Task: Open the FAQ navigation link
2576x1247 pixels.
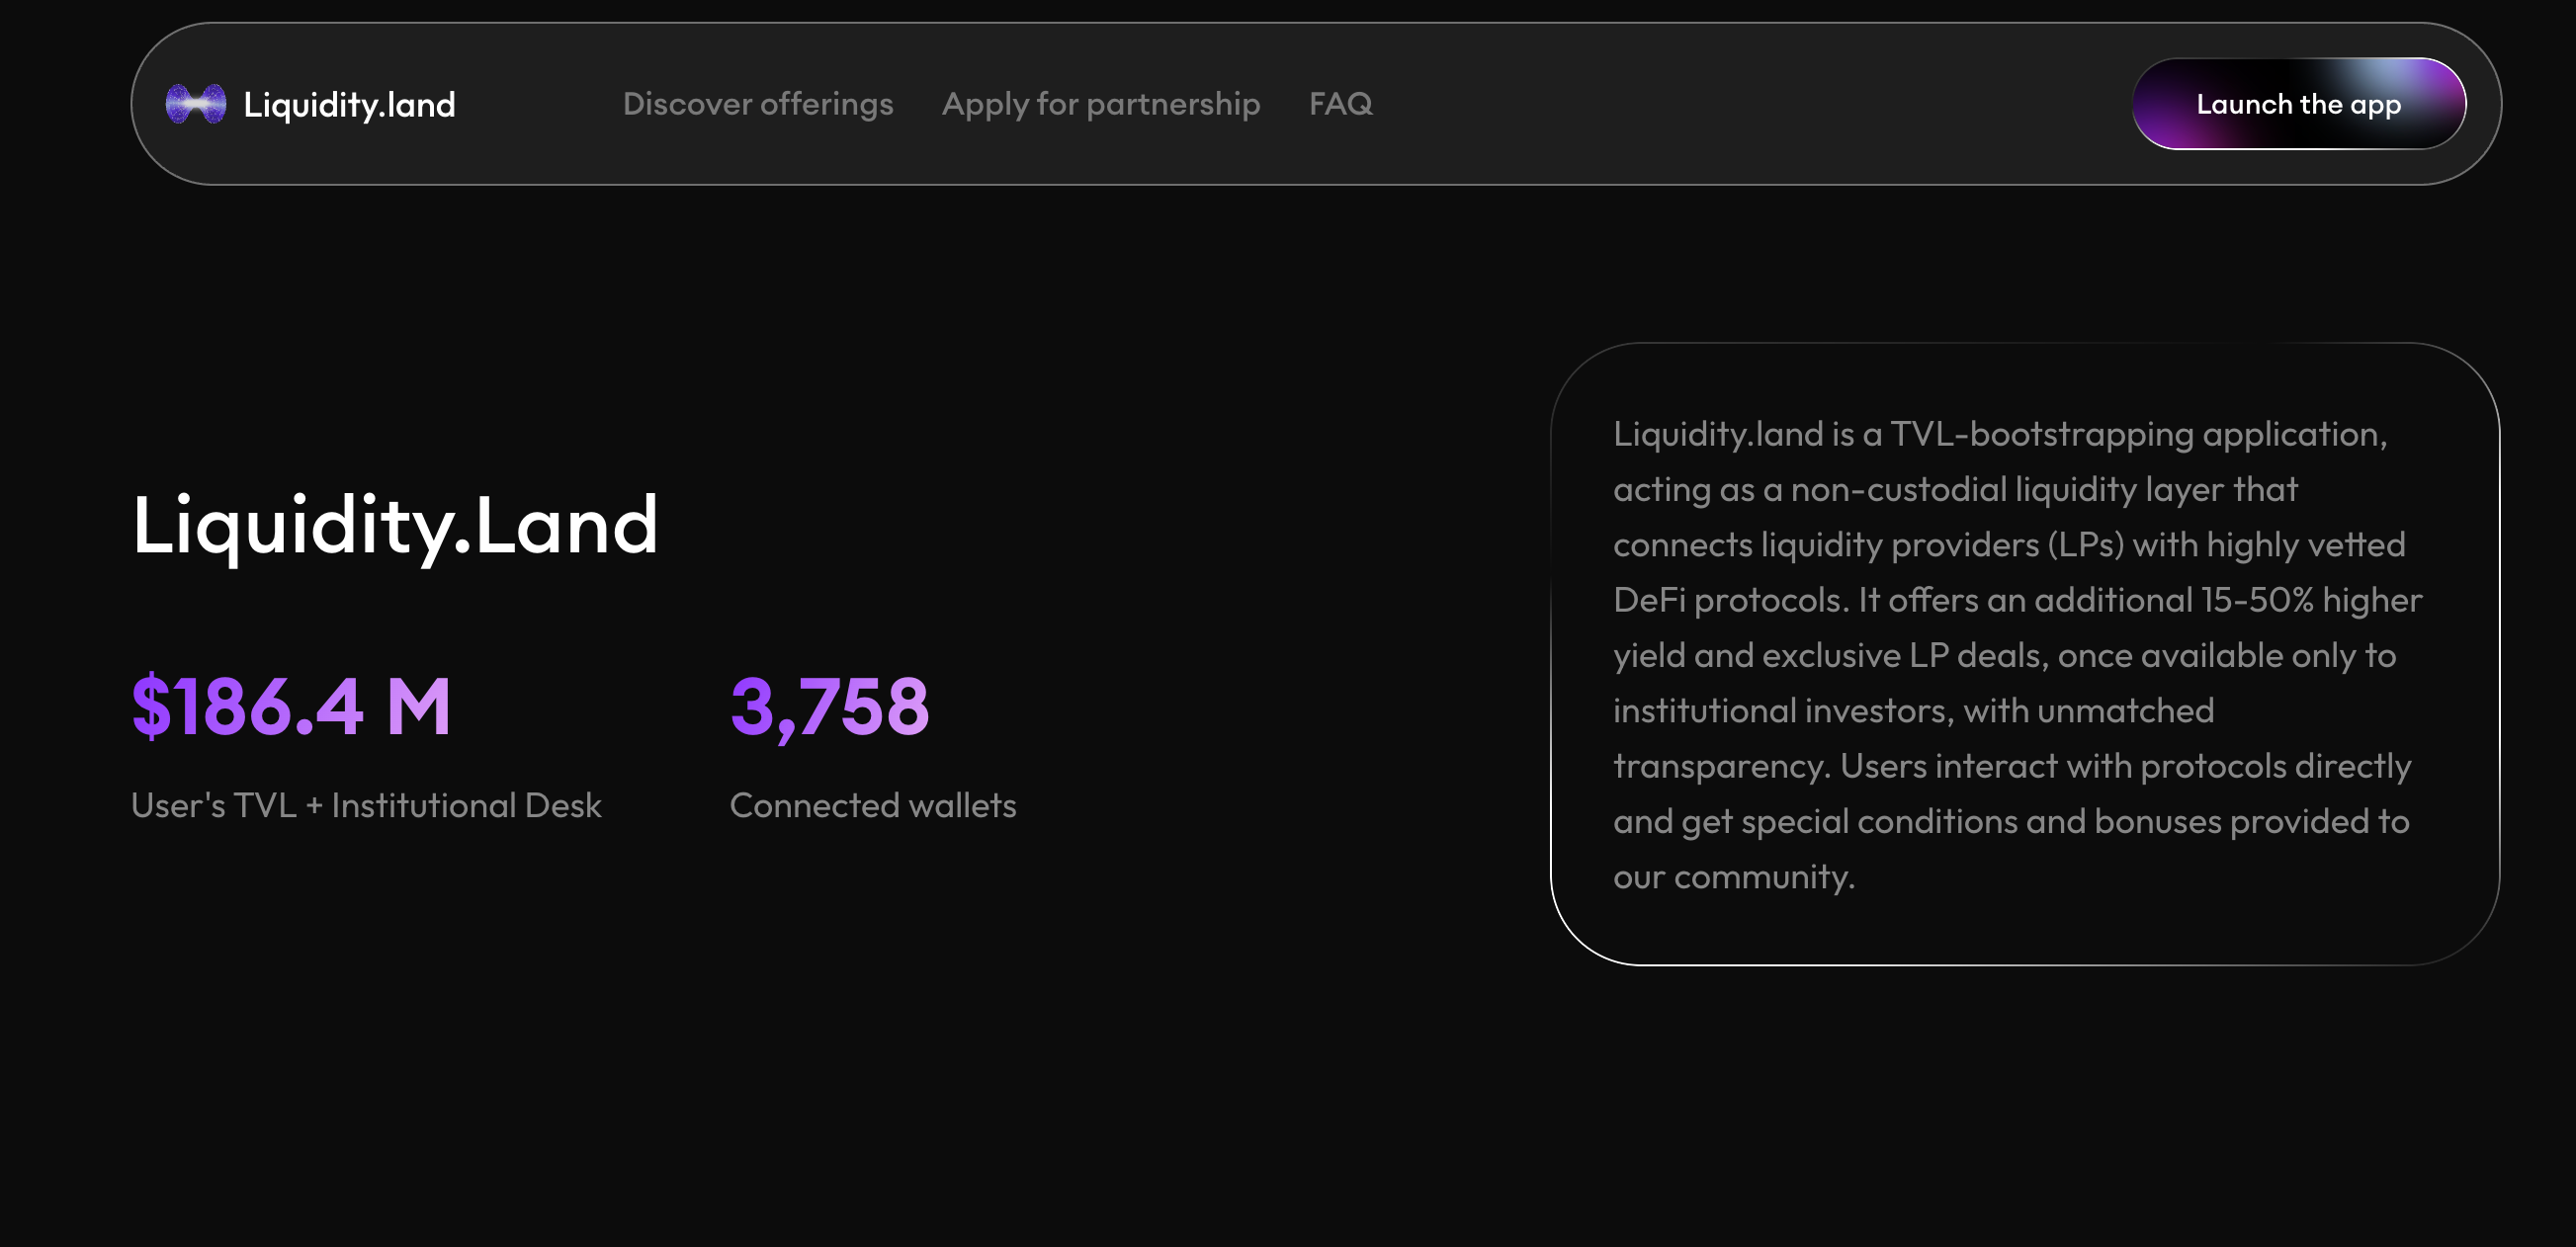Action: 1340,104
